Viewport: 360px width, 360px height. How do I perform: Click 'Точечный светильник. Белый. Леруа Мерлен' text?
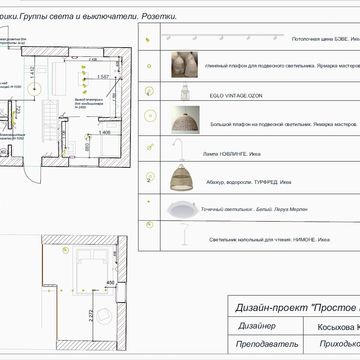pos(254,209)
